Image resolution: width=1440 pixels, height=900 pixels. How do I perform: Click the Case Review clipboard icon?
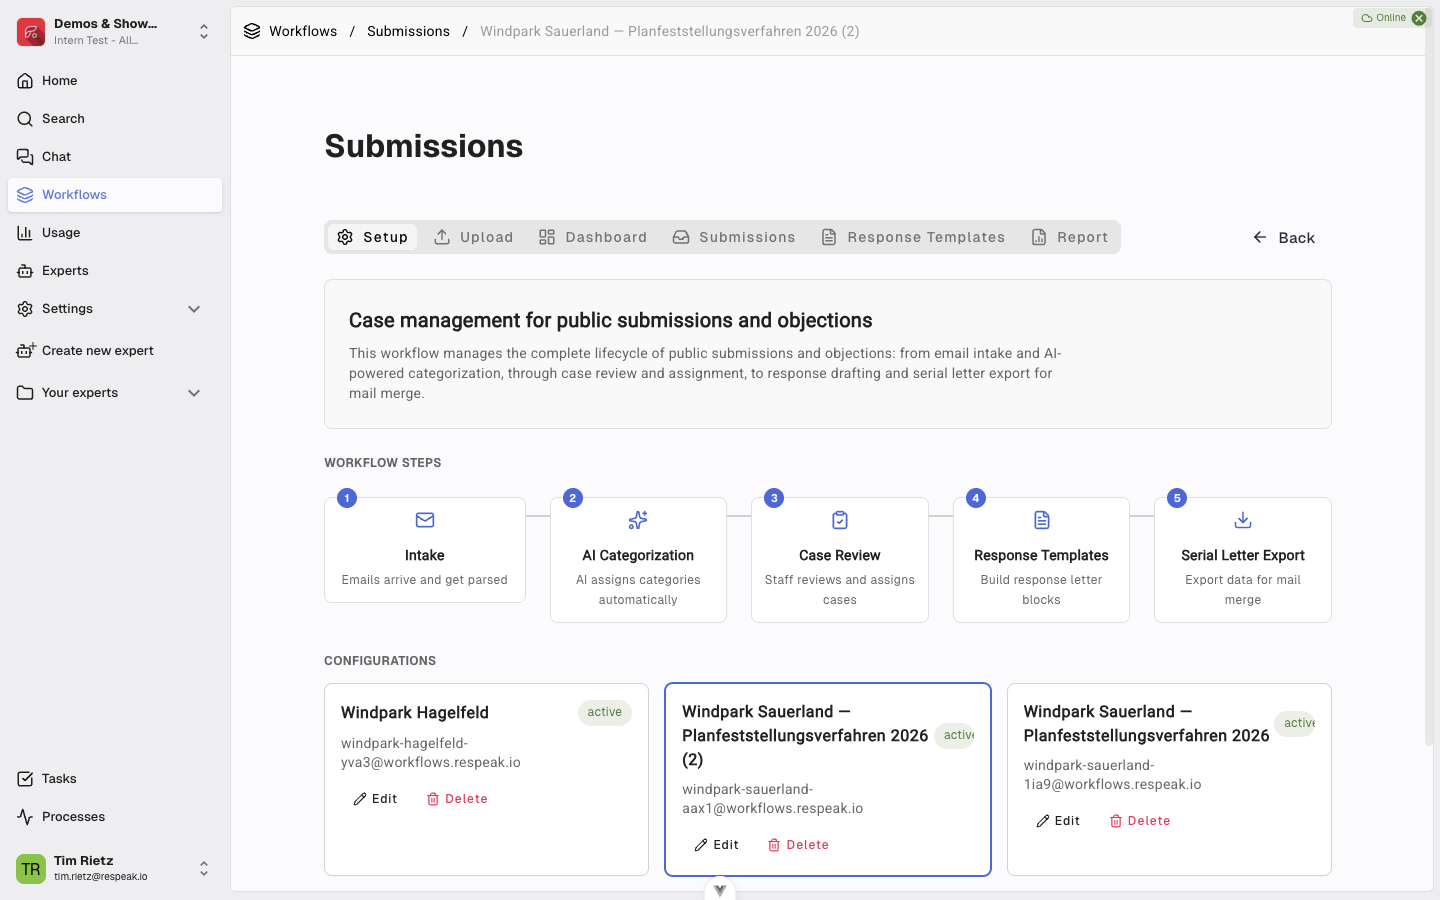pyautogui.click(x=840, y=520)
